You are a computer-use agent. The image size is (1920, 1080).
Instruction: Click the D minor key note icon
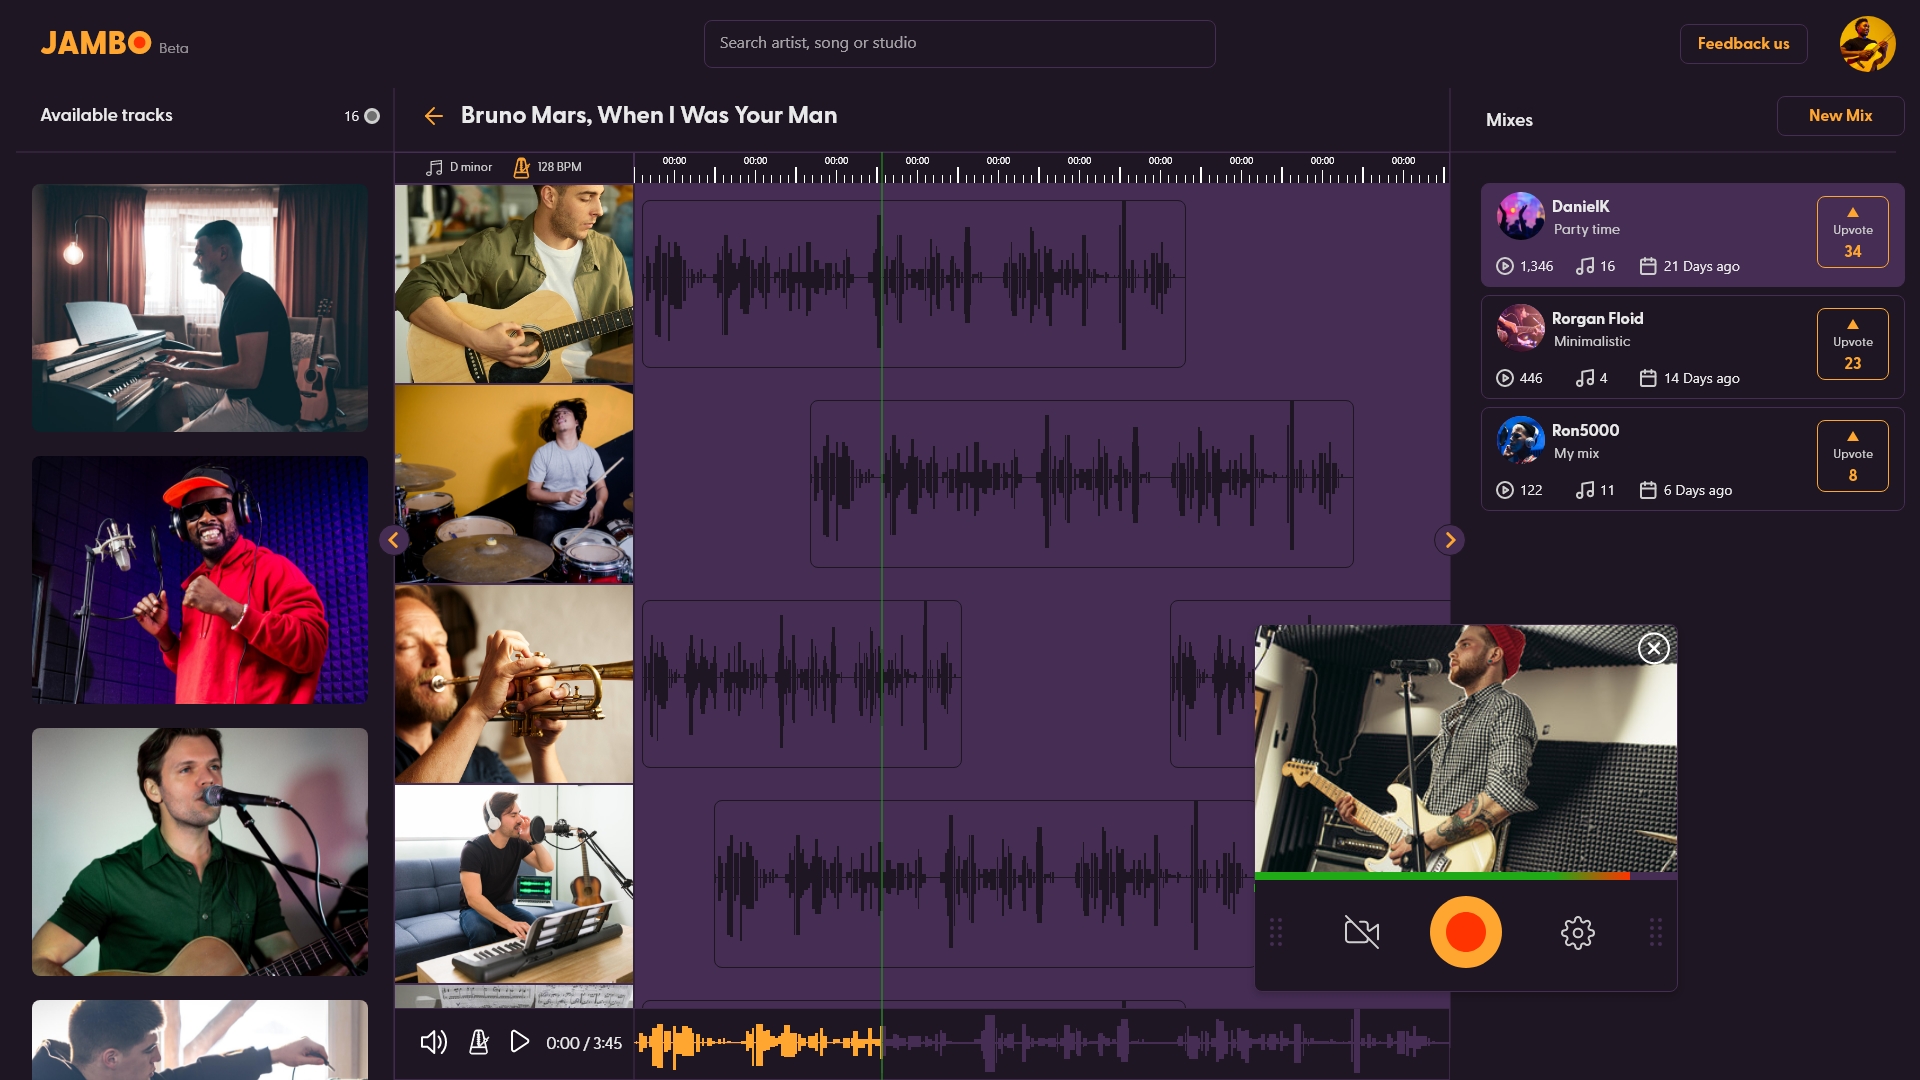434,167
